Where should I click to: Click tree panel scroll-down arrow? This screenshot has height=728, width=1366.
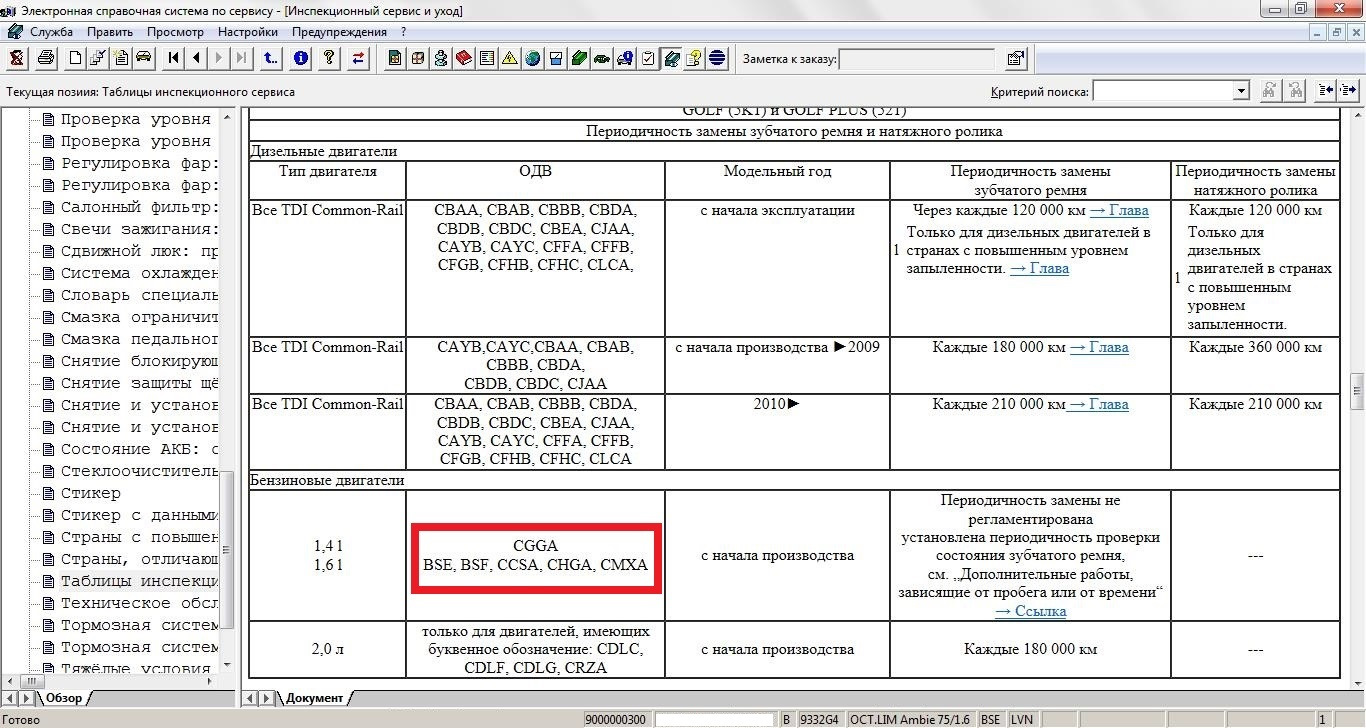click(227, 665)
